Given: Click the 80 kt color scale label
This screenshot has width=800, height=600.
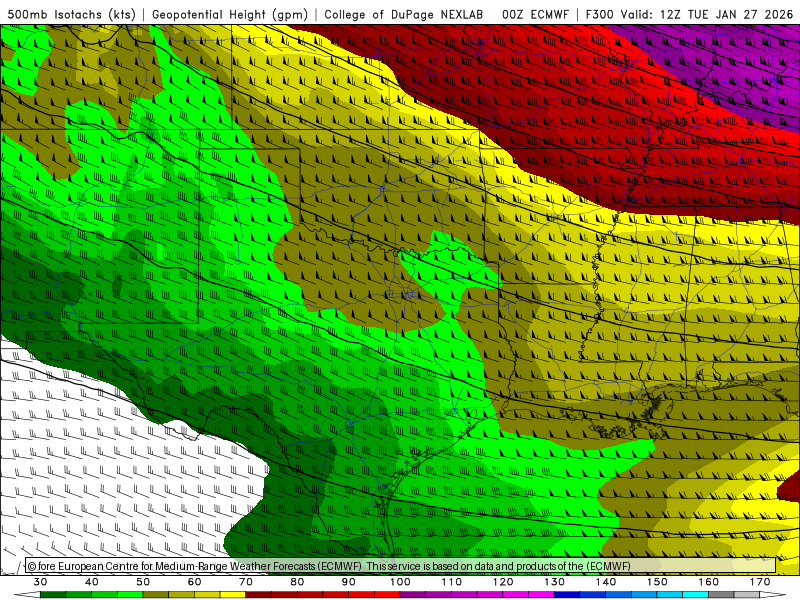Looking at the screenshot, I should tap(297, 582).
